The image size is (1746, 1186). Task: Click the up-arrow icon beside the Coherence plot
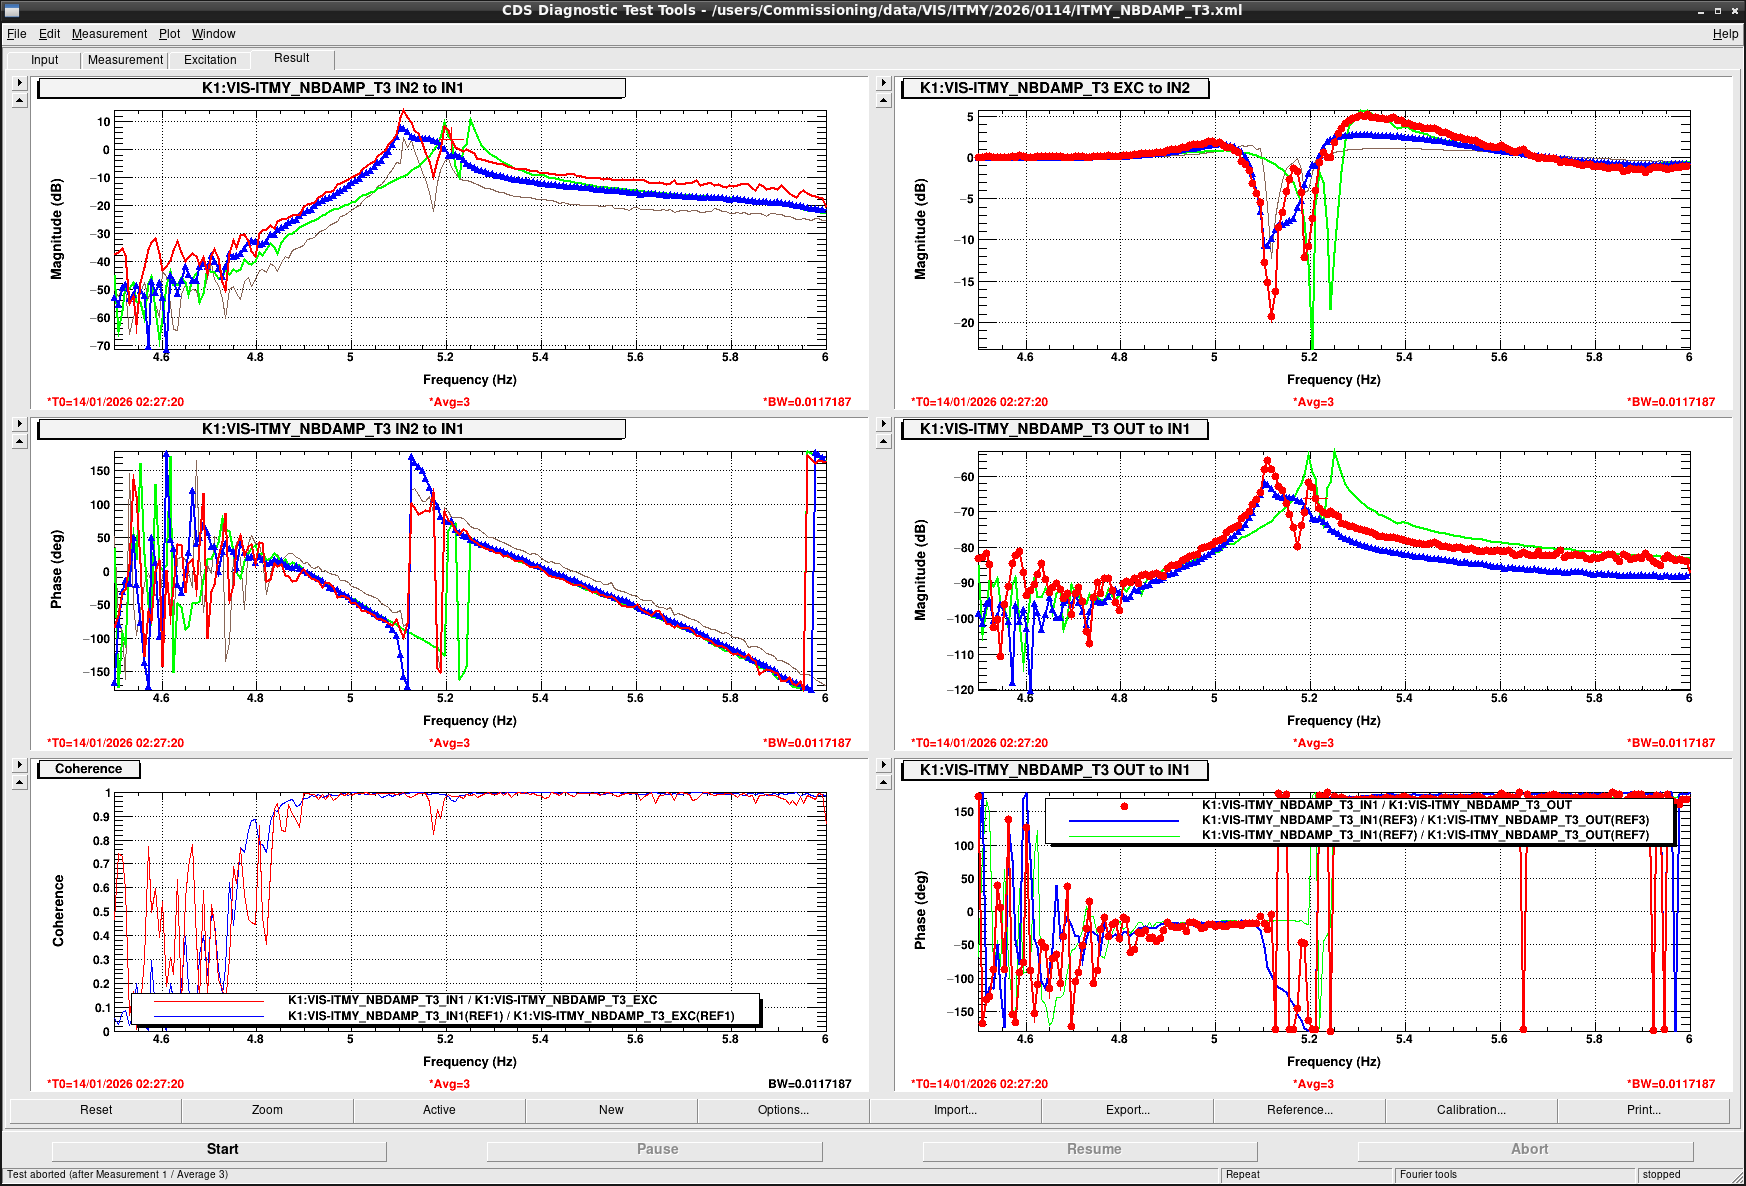(19, 782)
